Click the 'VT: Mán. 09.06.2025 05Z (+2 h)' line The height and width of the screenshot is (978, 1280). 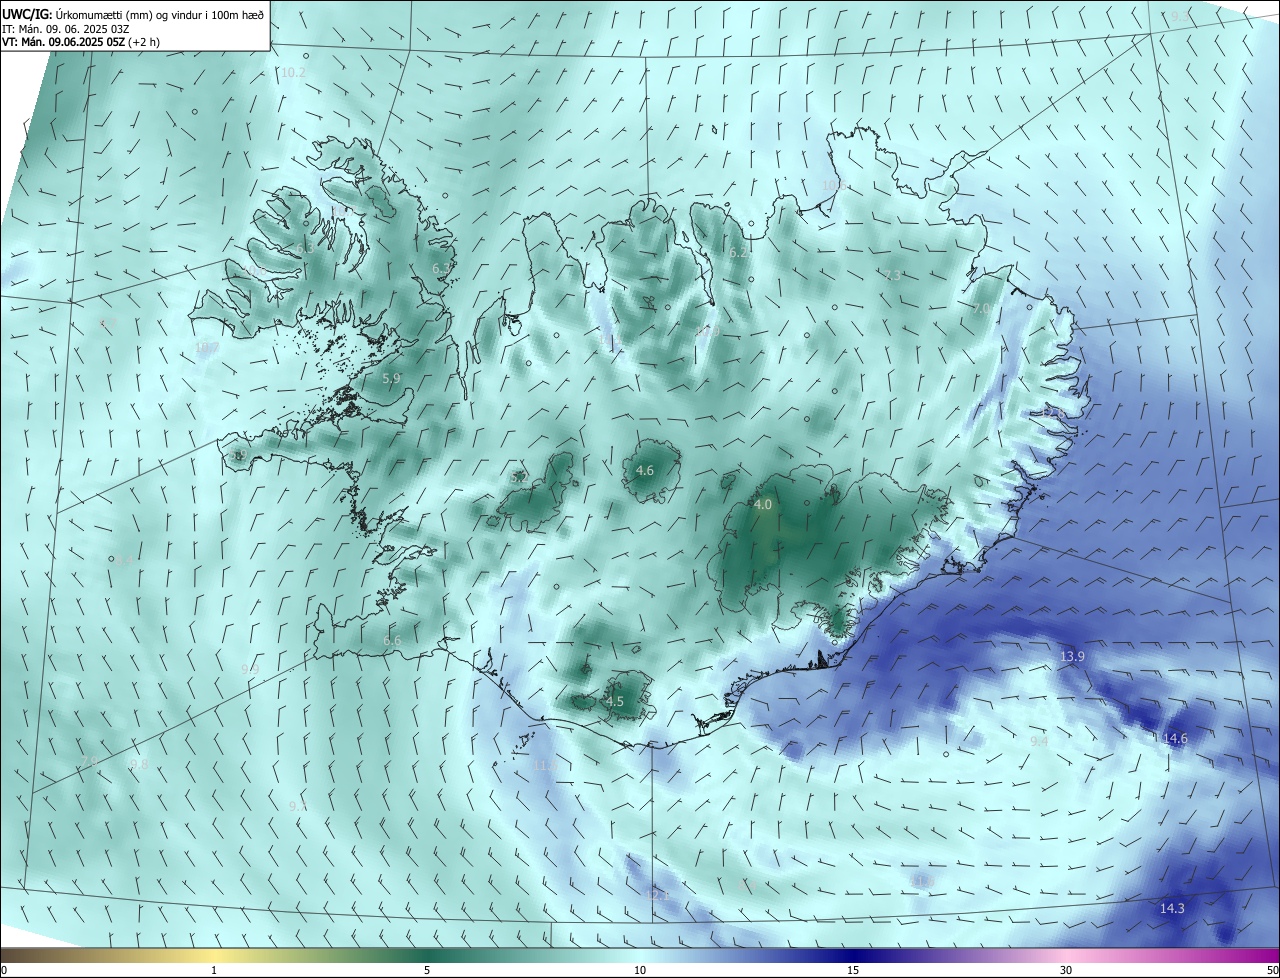click(81, 42)
